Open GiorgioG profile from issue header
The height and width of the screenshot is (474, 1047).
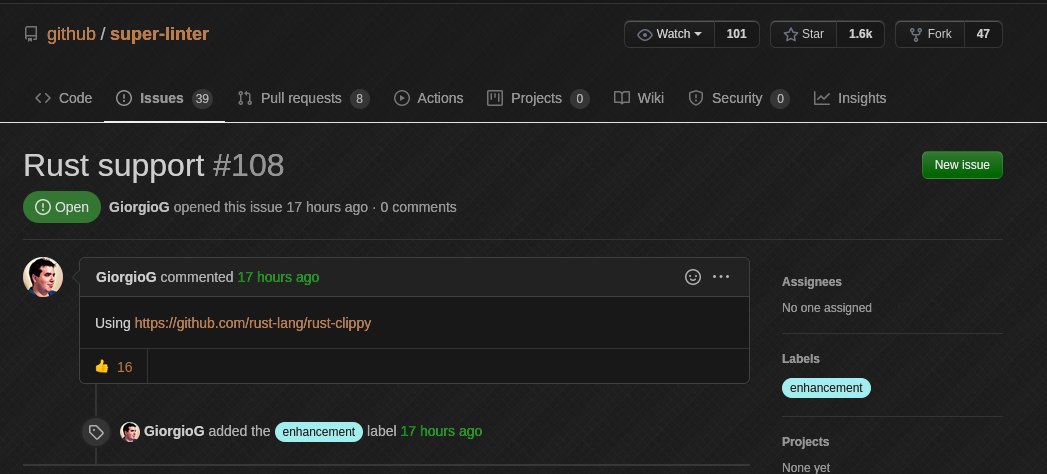tap(139, 207)
